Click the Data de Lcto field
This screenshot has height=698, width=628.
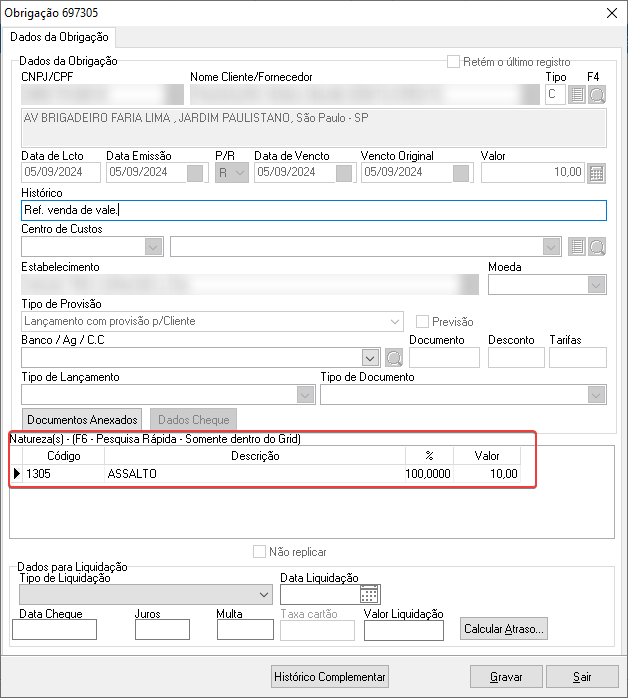click(x=61, y=173)
